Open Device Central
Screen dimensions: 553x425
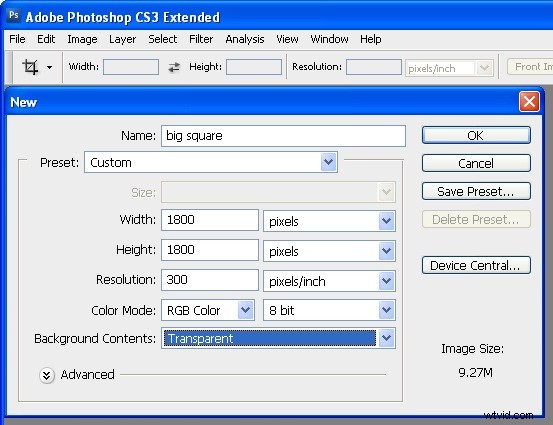(476, 265)
